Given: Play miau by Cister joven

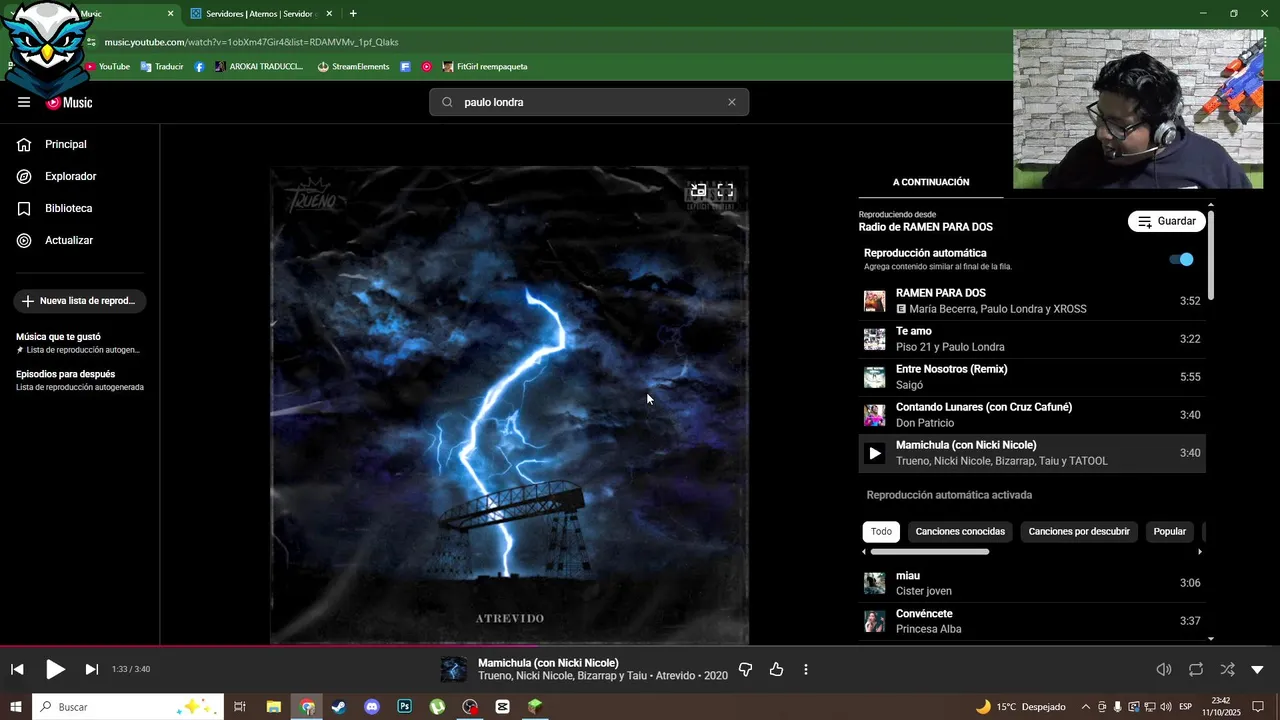Looking at the screenshot, I should (1032, 583).
